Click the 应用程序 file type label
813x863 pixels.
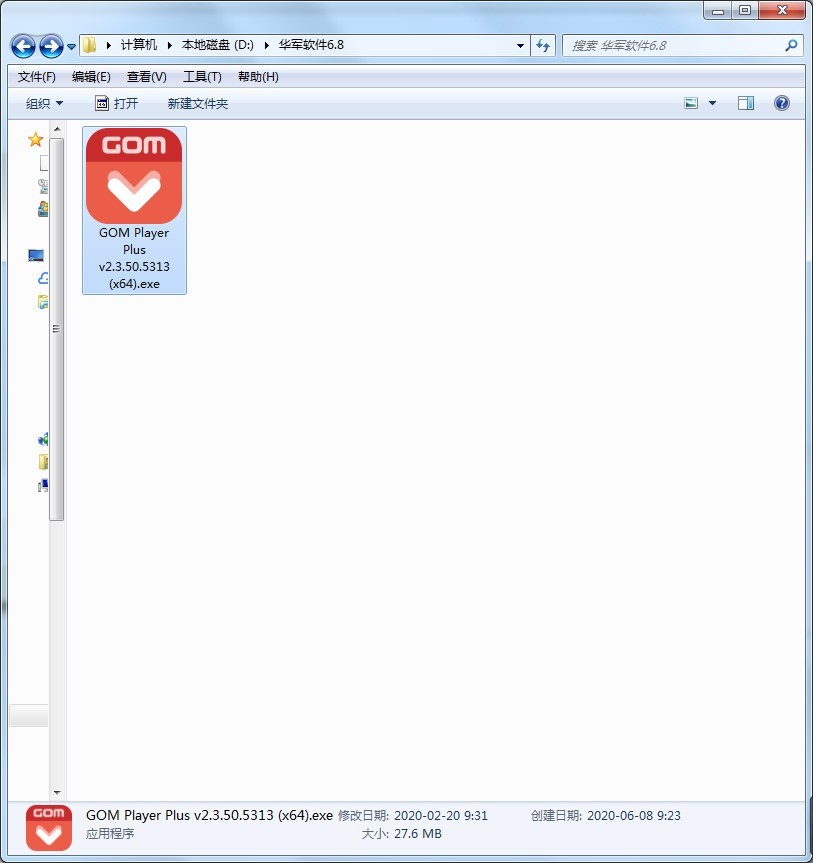110,834
